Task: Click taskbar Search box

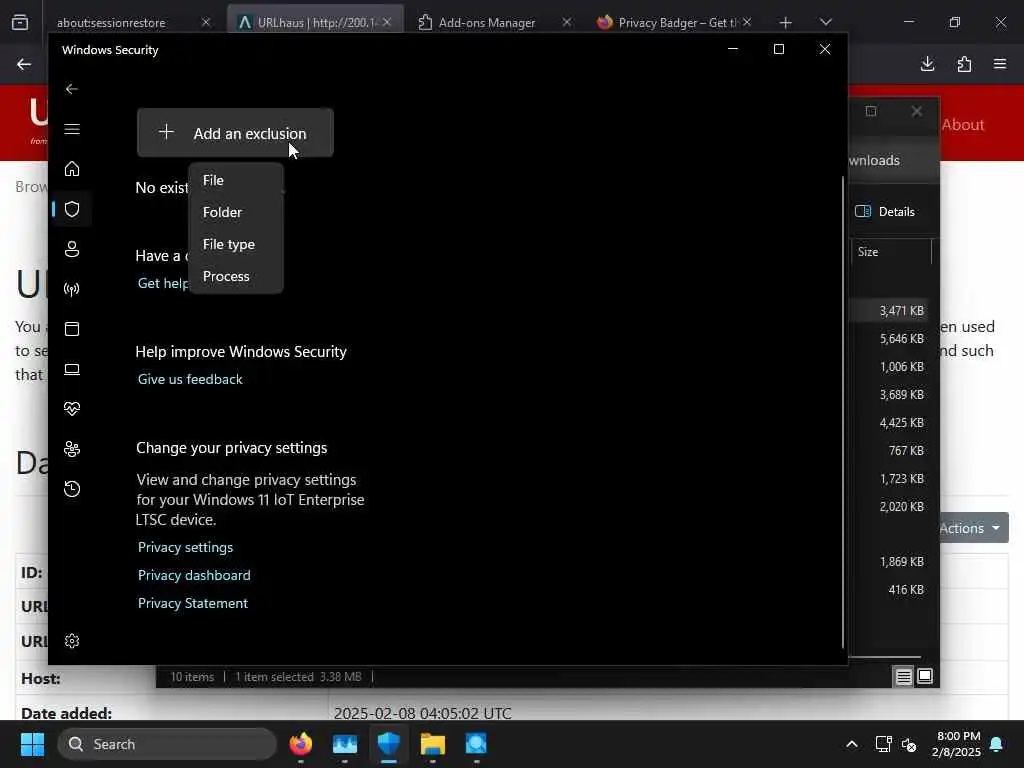Action: point(167,744)
